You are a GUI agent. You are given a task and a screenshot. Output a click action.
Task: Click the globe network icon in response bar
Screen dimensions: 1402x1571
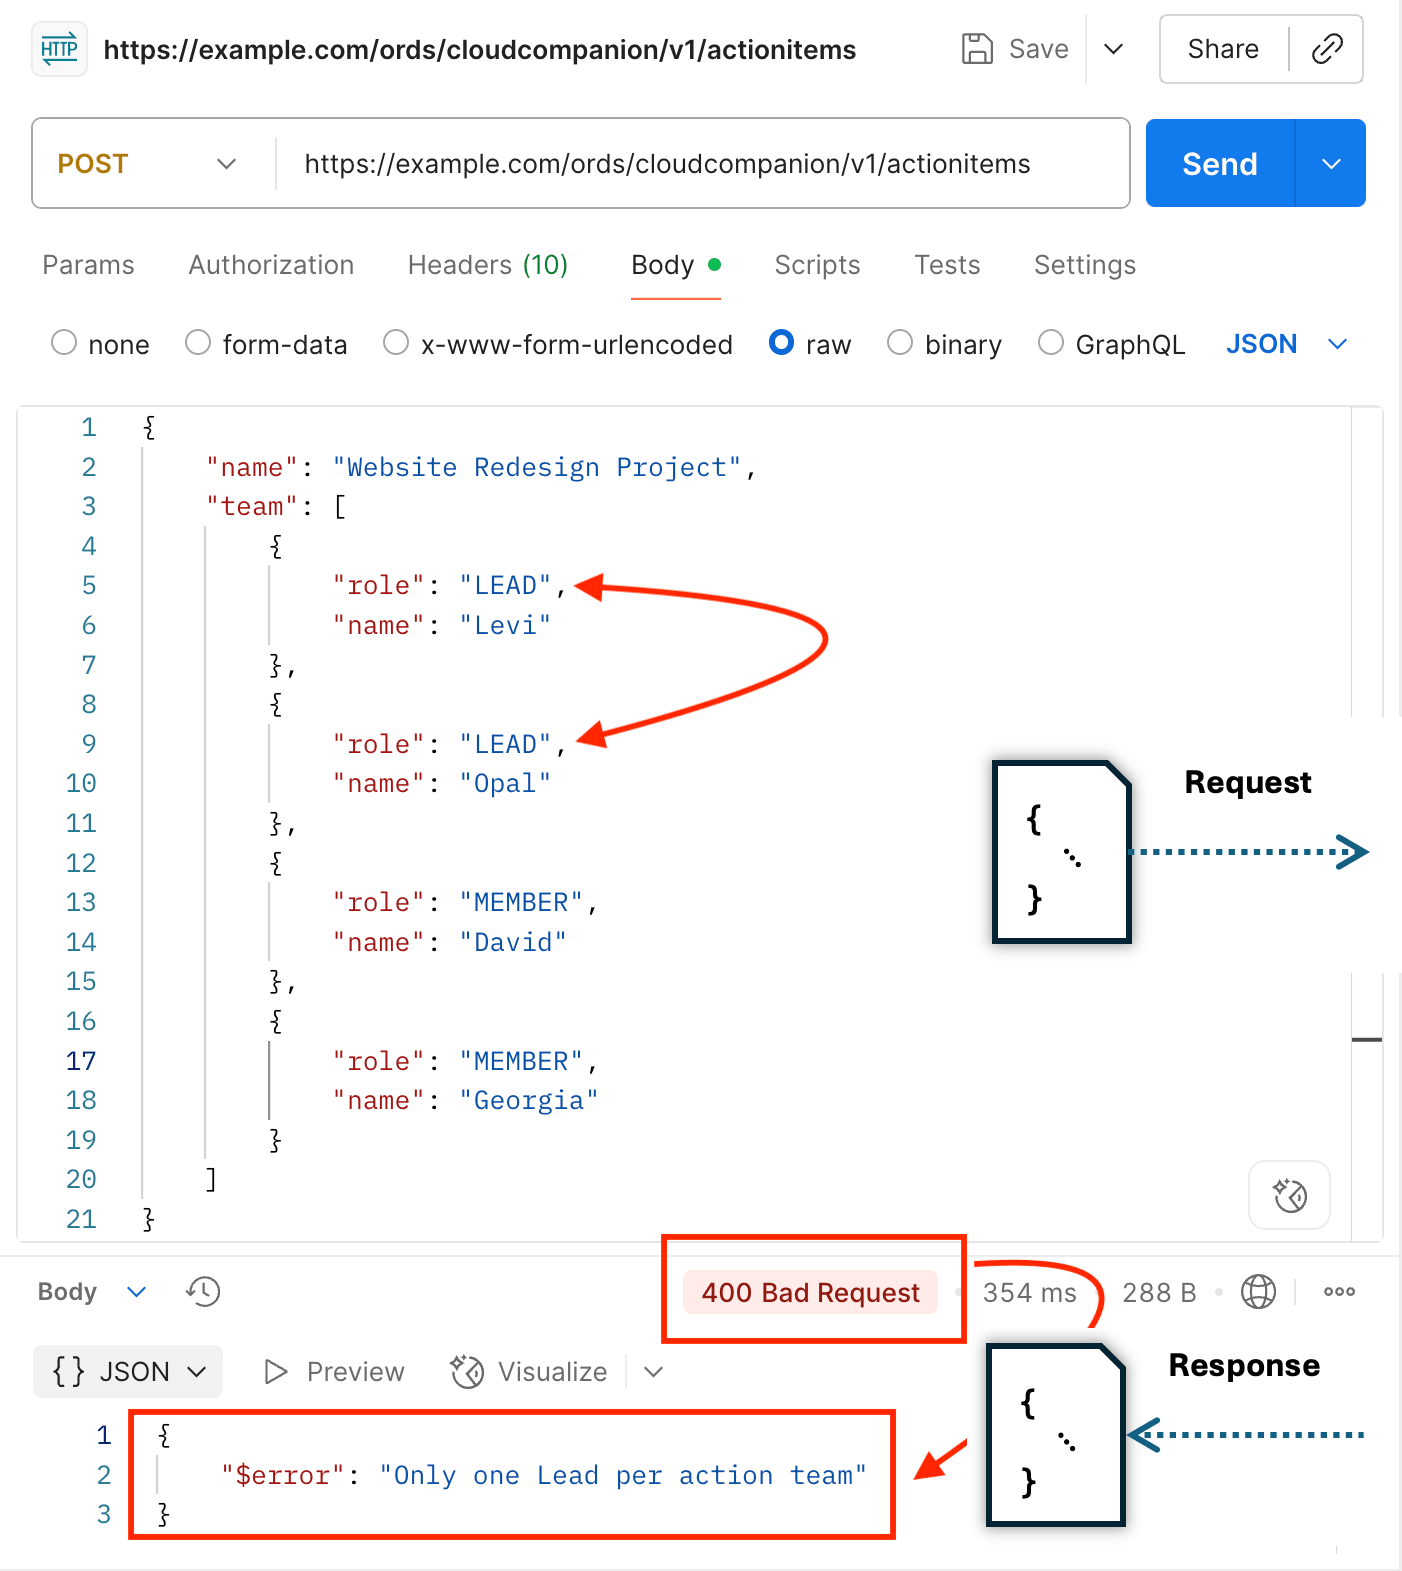(x=1258, y=1292)
